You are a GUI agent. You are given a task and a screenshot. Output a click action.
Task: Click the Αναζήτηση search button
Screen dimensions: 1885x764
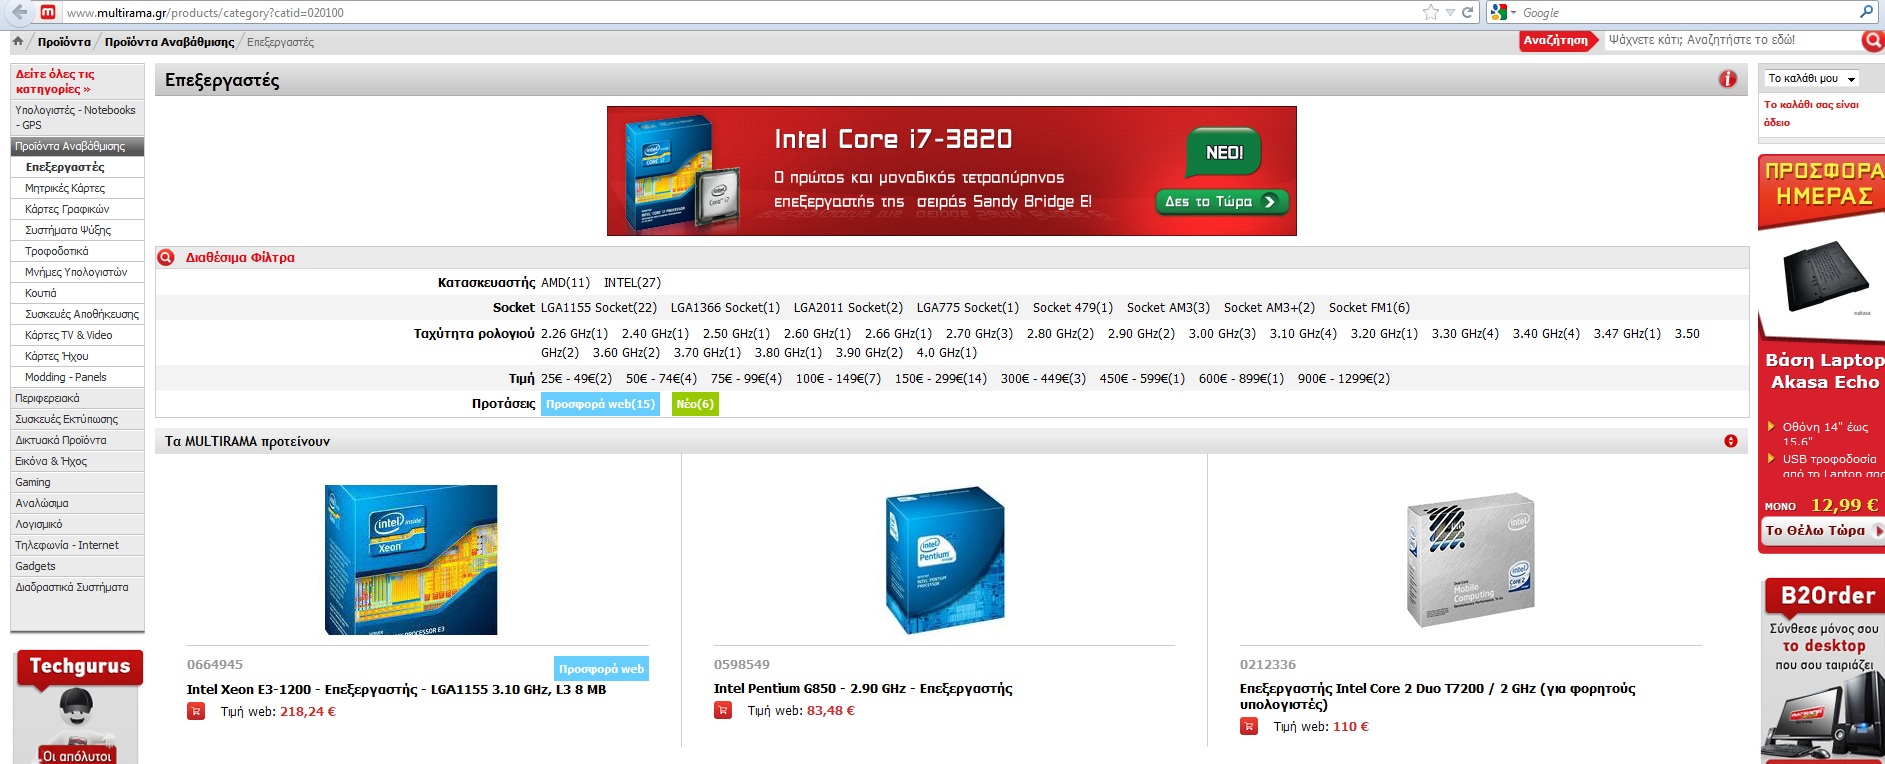click(x=1557, y=41)
